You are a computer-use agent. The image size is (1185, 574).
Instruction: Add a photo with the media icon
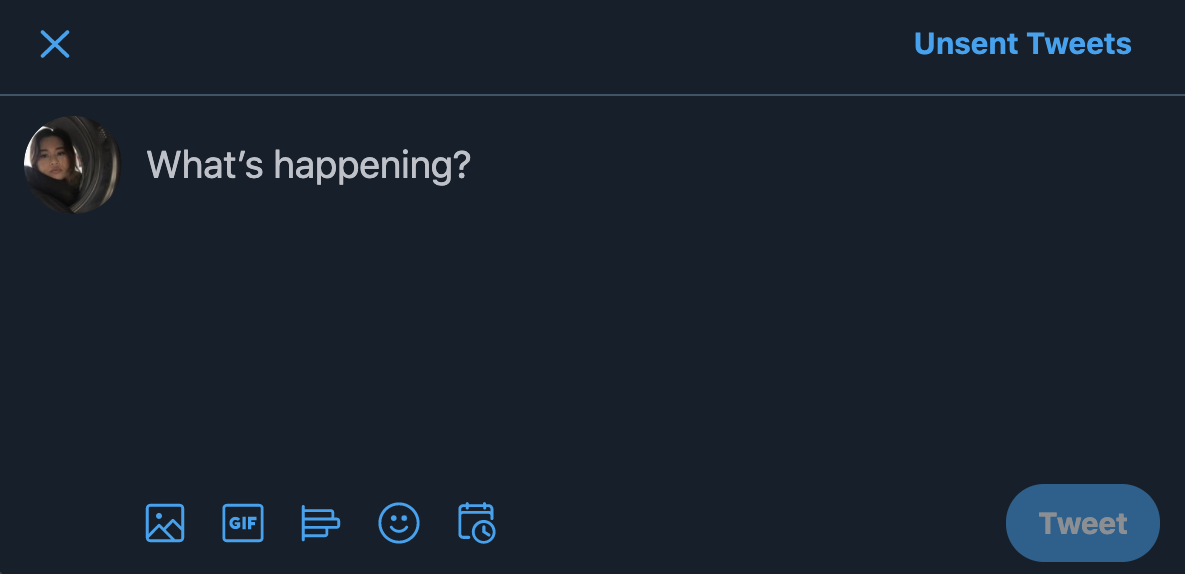pyautogui.click(x=165, y=523)
